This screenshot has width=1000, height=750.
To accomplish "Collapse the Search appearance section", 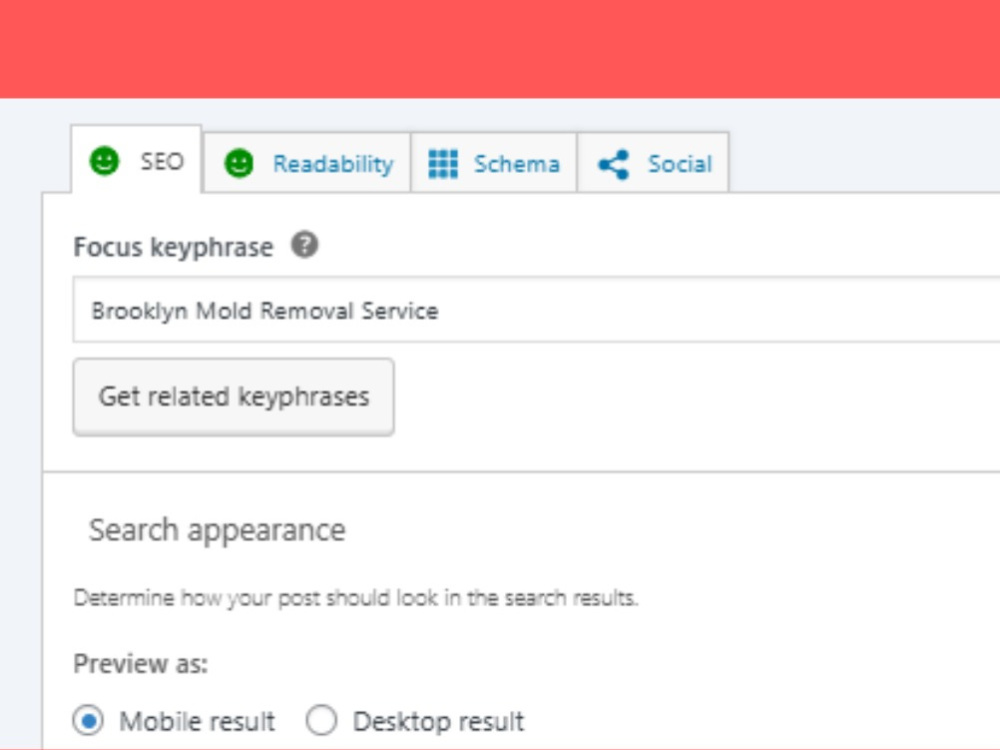I will click(217, 530).
